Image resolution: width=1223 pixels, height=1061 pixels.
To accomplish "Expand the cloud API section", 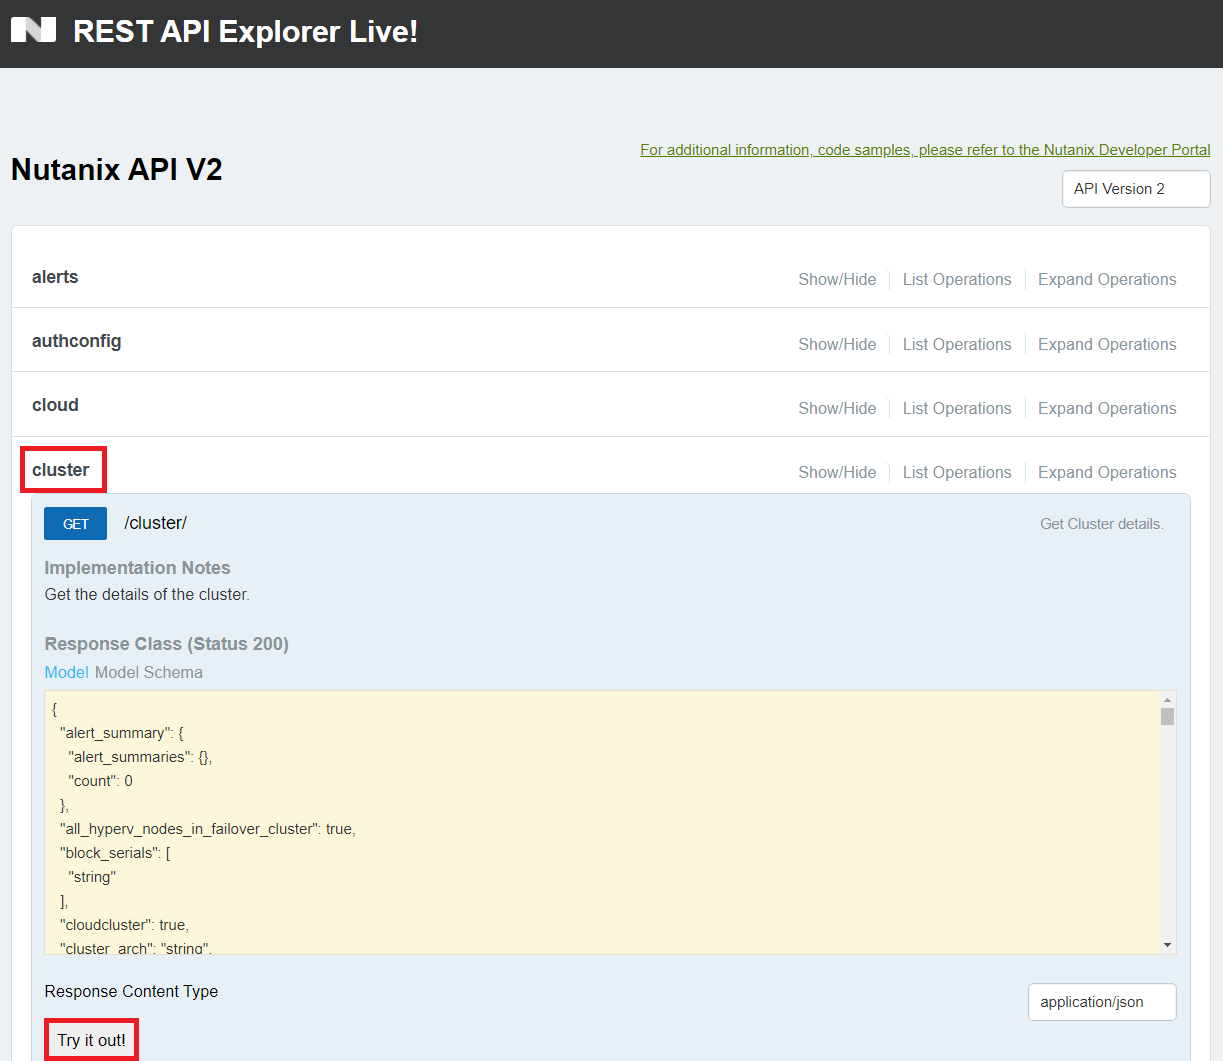I will (x=55, y=405).
